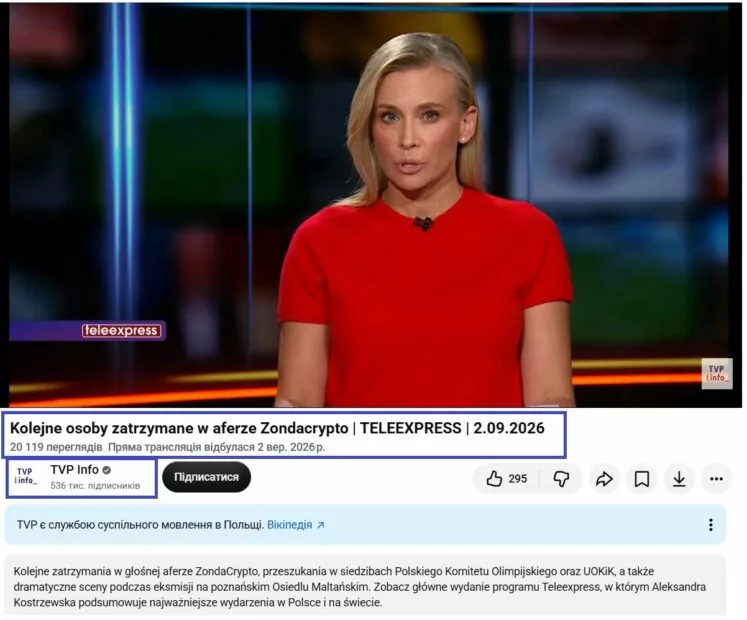Open the three-dot more actions menu
The image size is (747, 620).
tap(716, 478)
